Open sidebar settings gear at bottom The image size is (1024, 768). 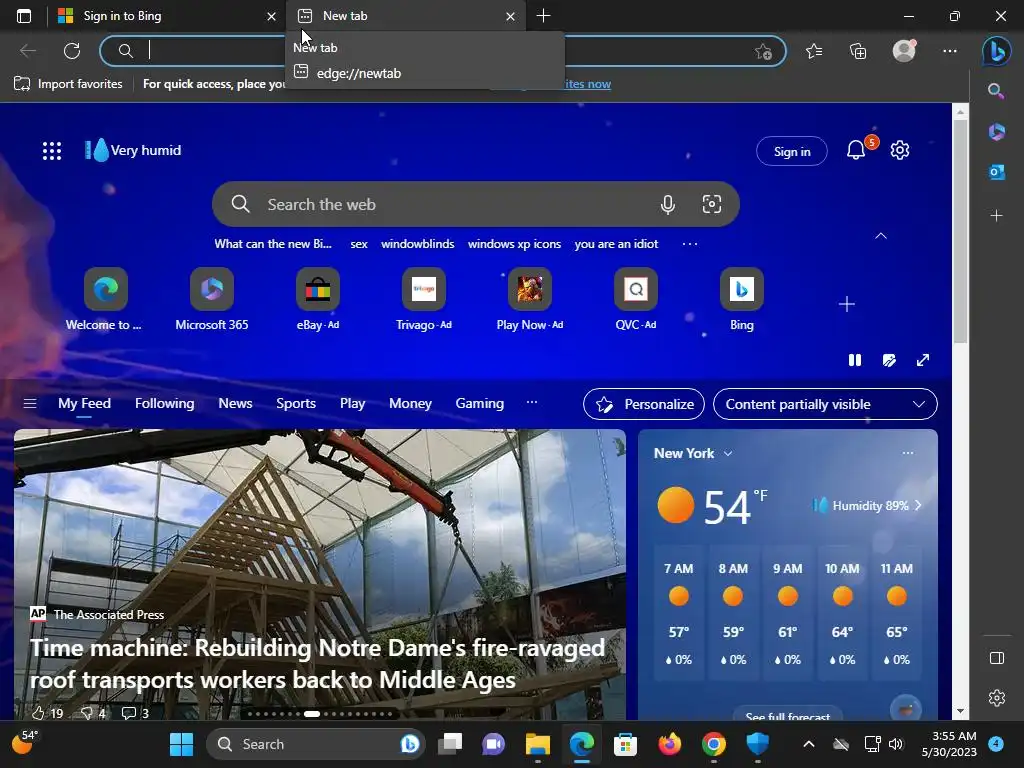[x=997, y=698]
